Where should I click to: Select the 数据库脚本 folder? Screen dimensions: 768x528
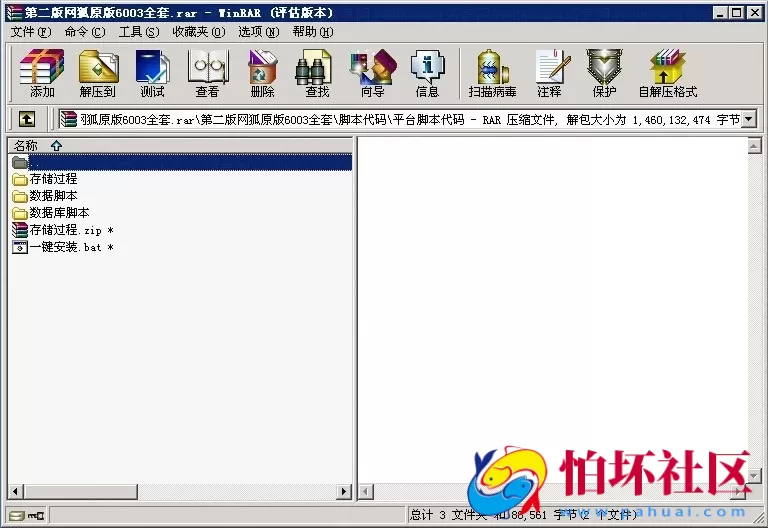point(50,213)
